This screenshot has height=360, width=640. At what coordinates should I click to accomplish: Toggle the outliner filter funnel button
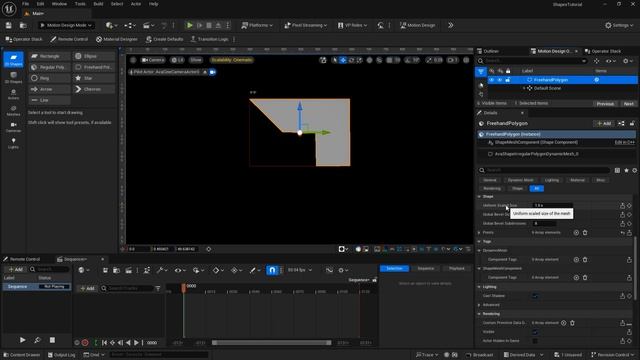click(481, 72)
